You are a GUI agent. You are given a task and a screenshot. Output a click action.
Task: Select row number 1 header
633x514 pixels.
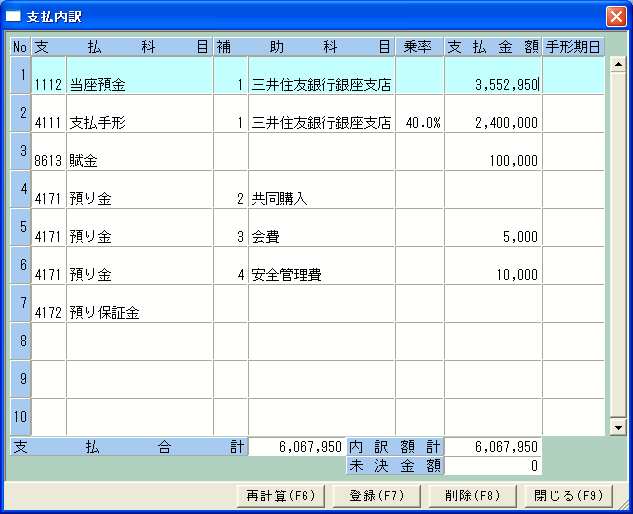pos(21,76)
